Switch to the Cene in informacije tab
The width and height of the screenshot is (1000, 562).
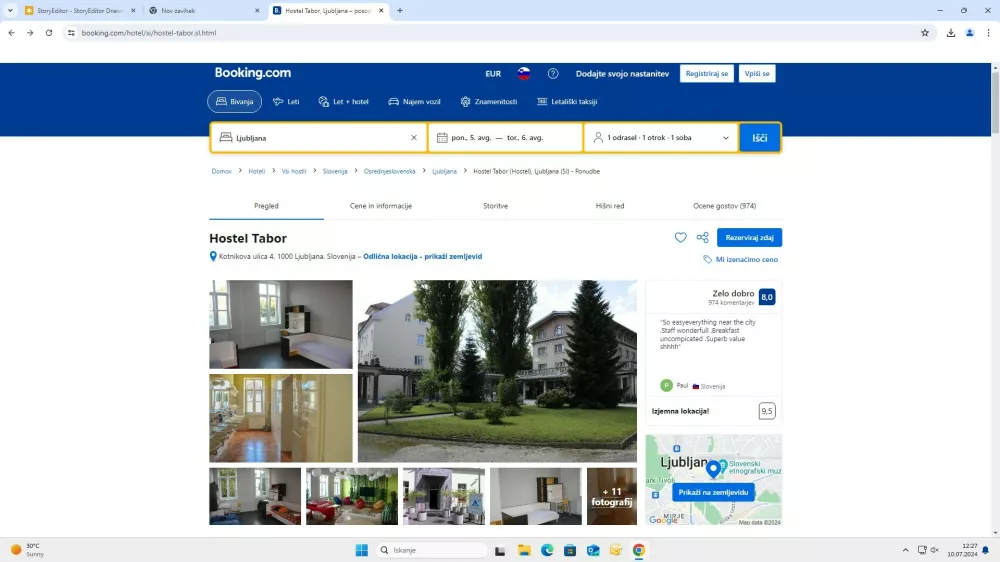(380, 206)
